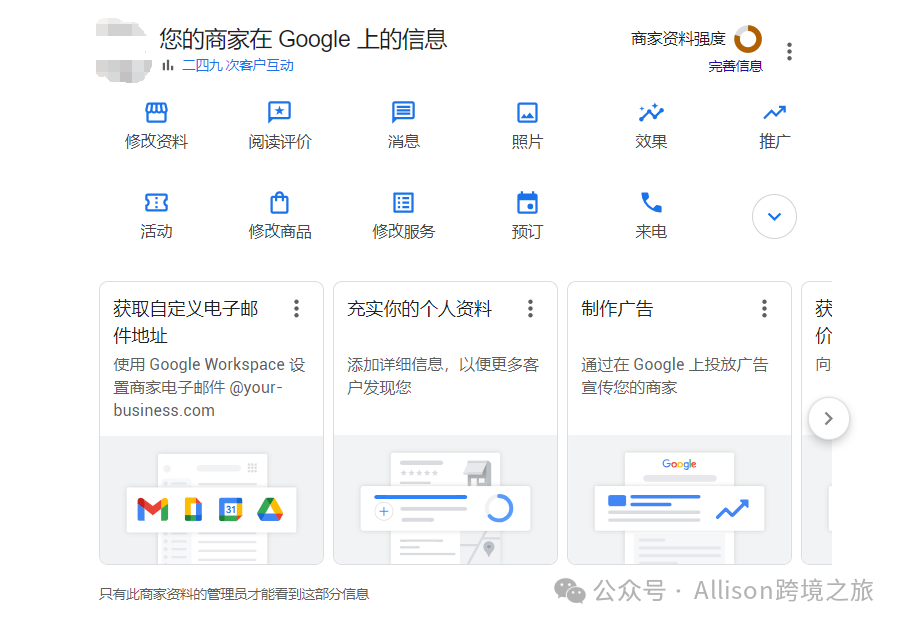
Task: Open 二四九 次客户互动 link
Action: (238, 66)
